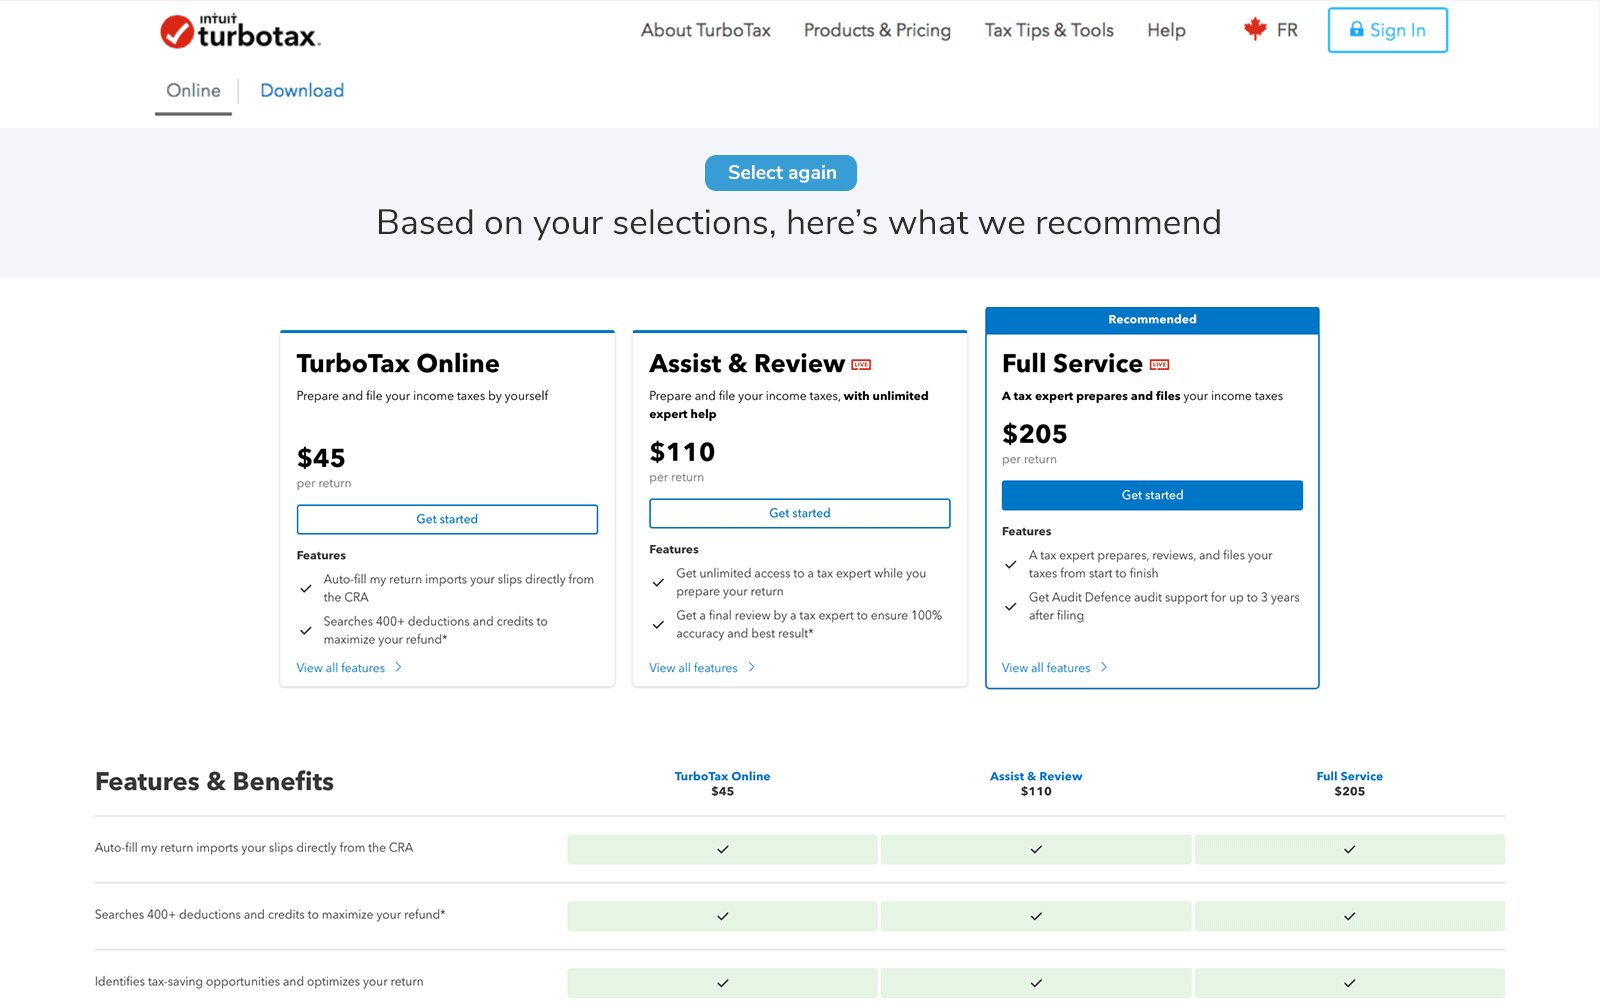View all features of Assist & Review
The height and width of the screenshot is (1008, 1600).
point(693,668)
